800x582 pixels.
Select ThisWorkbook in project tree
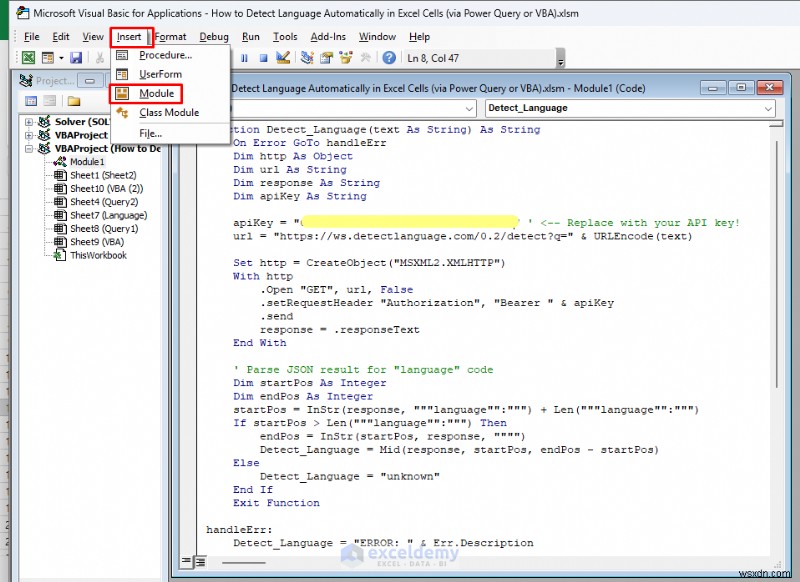(98, 255)
